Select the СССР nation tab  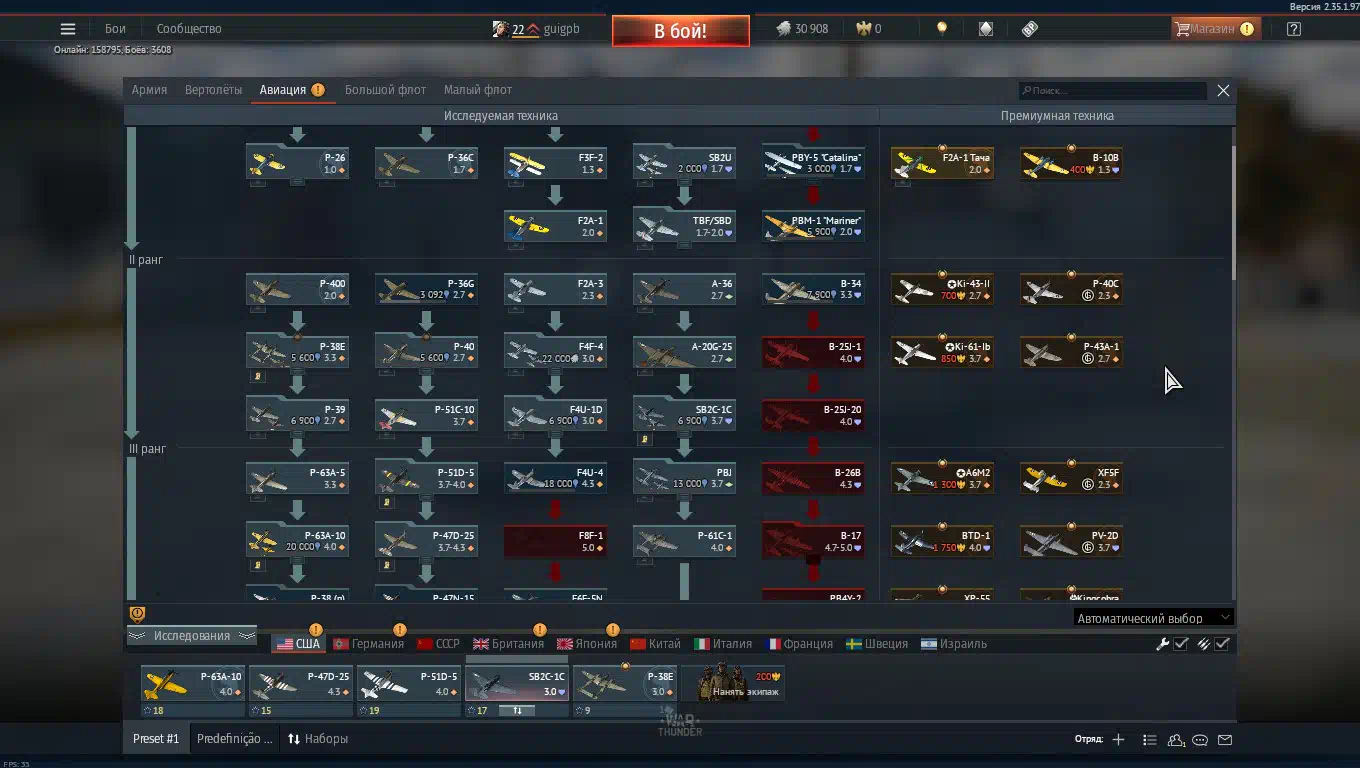coord(438,644)
